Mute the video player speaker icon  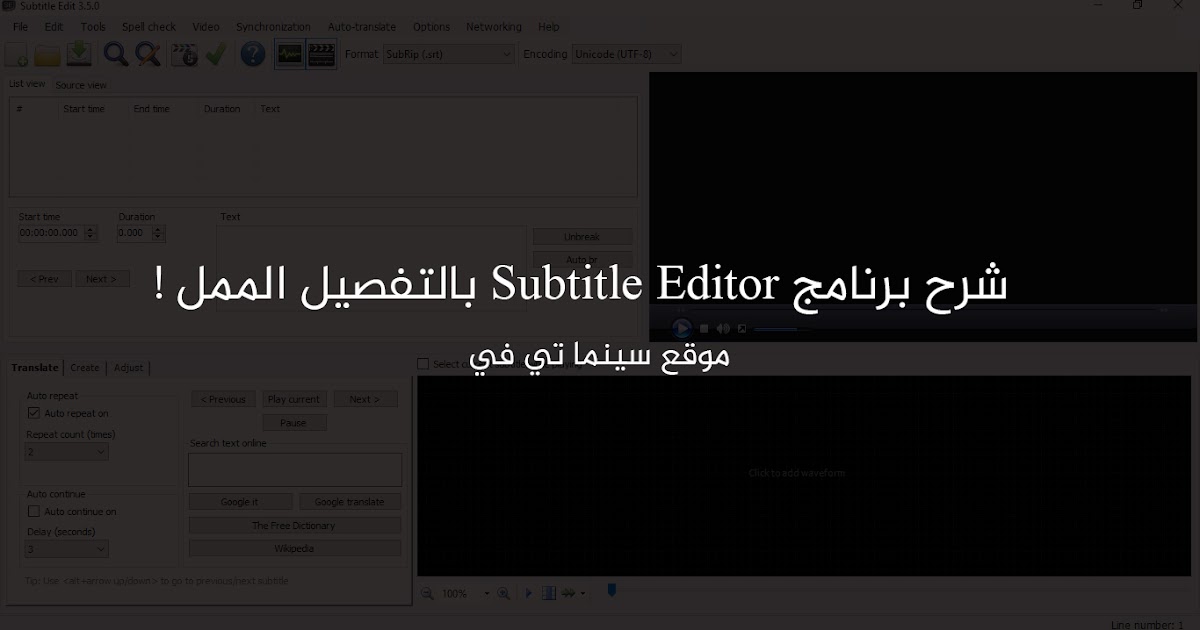[723, 328]
